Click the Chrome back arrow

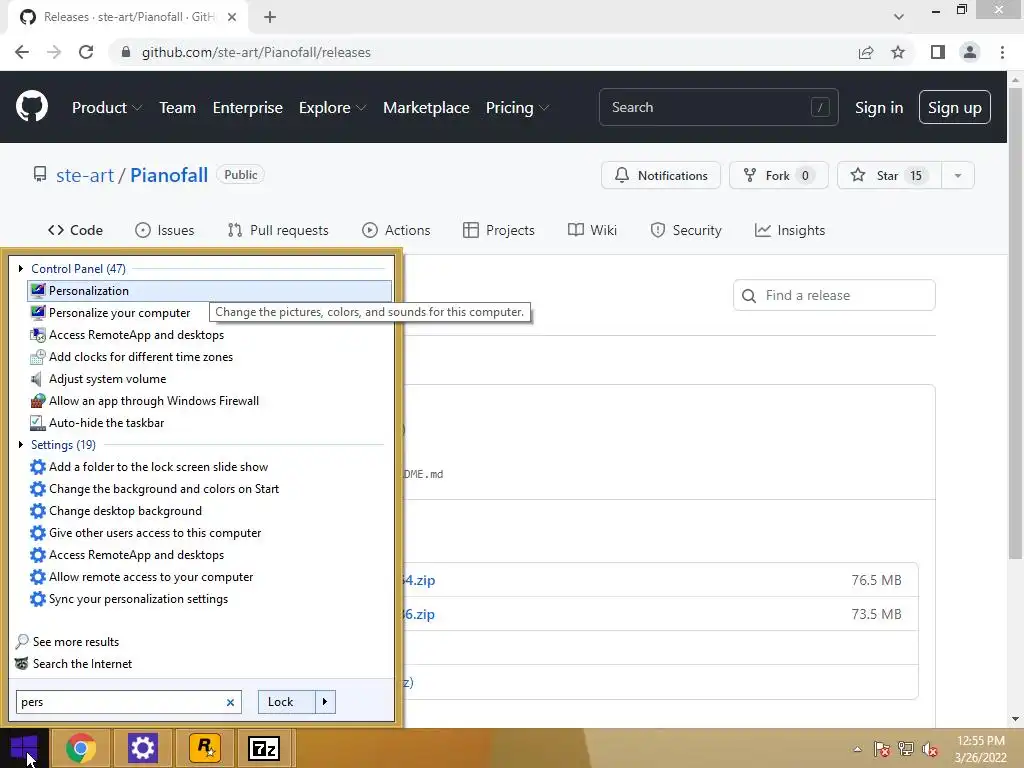coord(22,52)
